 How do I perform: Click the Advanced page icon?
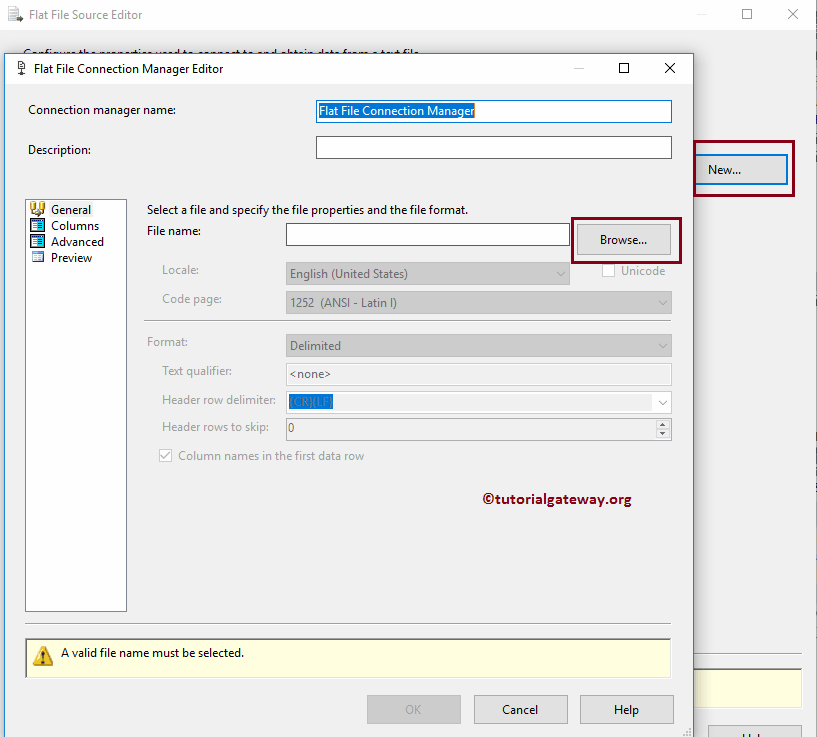[x=37, y=241]
